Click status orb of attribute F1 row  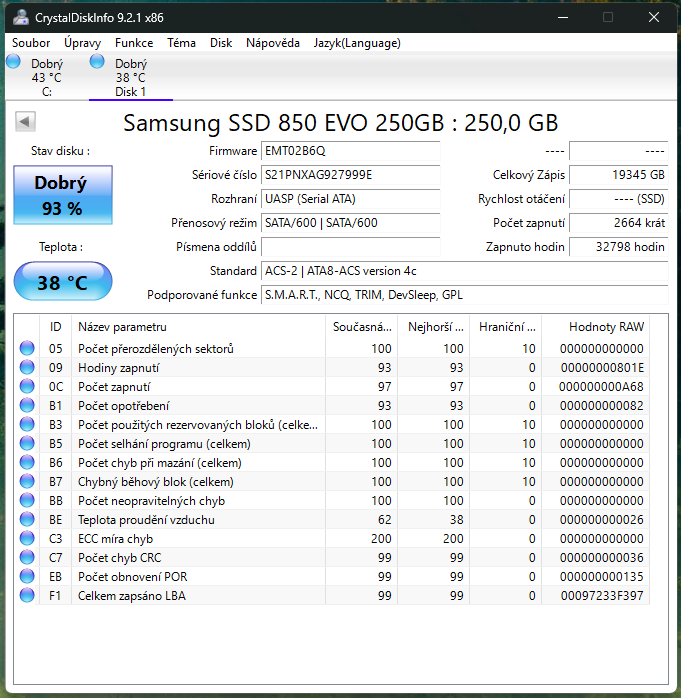pyautogui.click(x=27, y=595)
